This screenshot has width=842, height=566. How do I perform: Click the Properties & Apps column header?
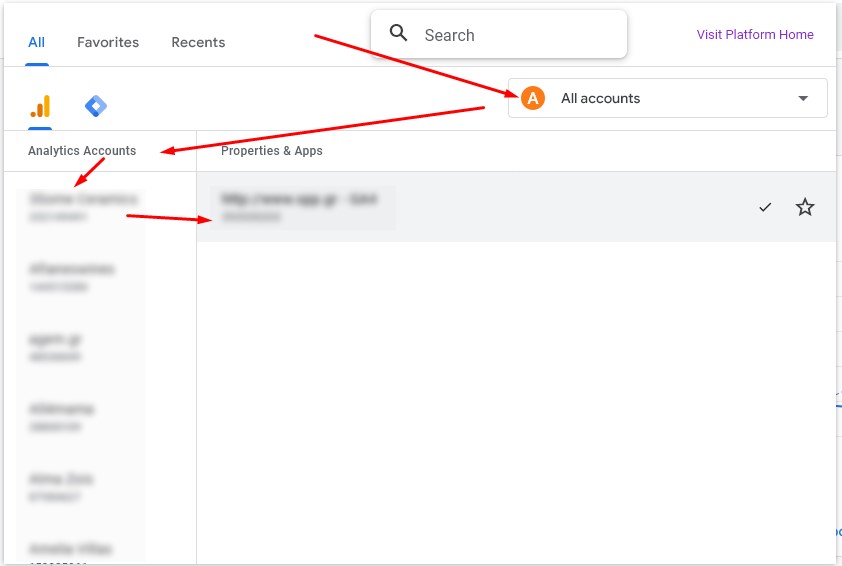[271, 151]
